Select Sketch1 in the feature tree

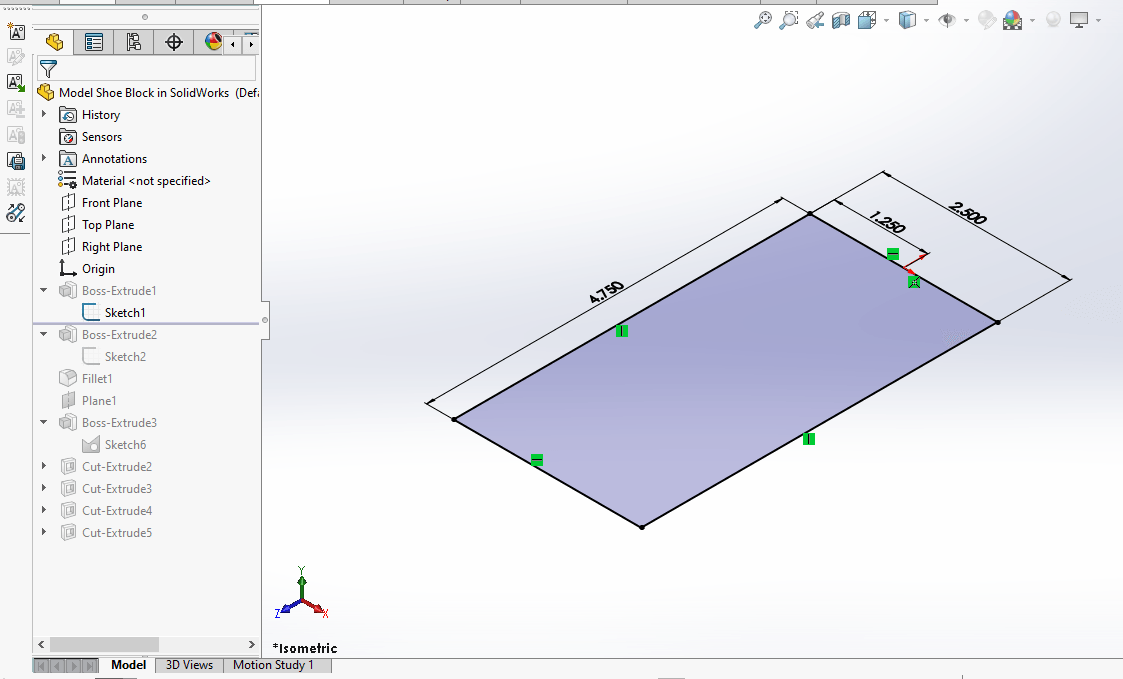coord(124,313)
